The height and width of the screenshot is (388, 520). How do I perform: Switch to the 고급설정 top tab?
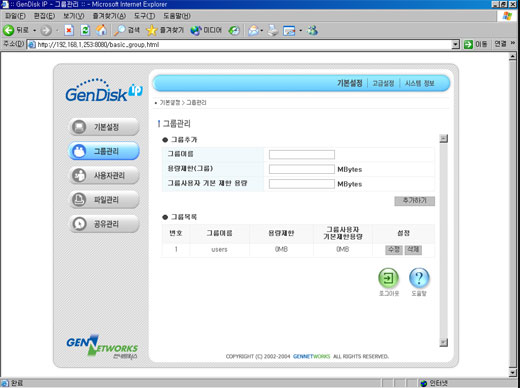383,83
